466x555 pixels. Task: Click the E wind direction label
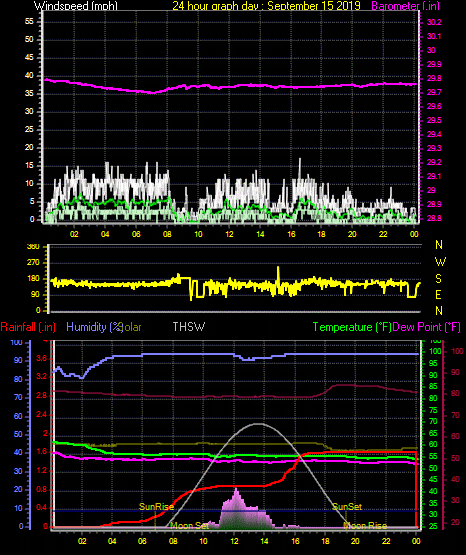438,294
